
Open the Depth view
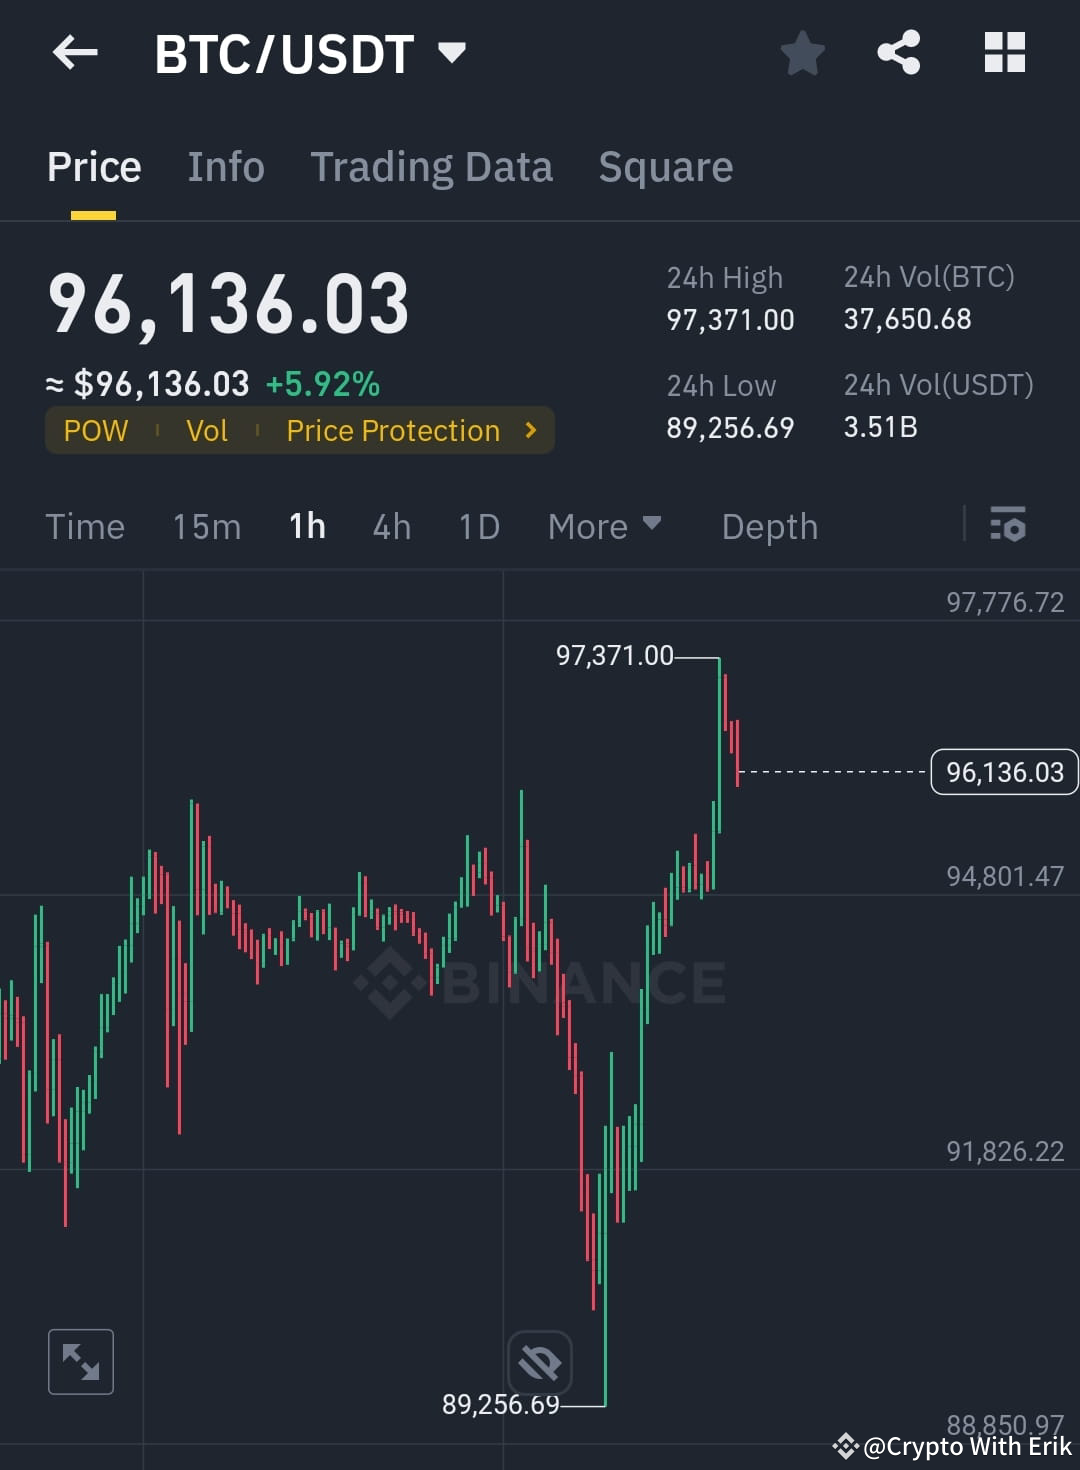click(768, 525)
